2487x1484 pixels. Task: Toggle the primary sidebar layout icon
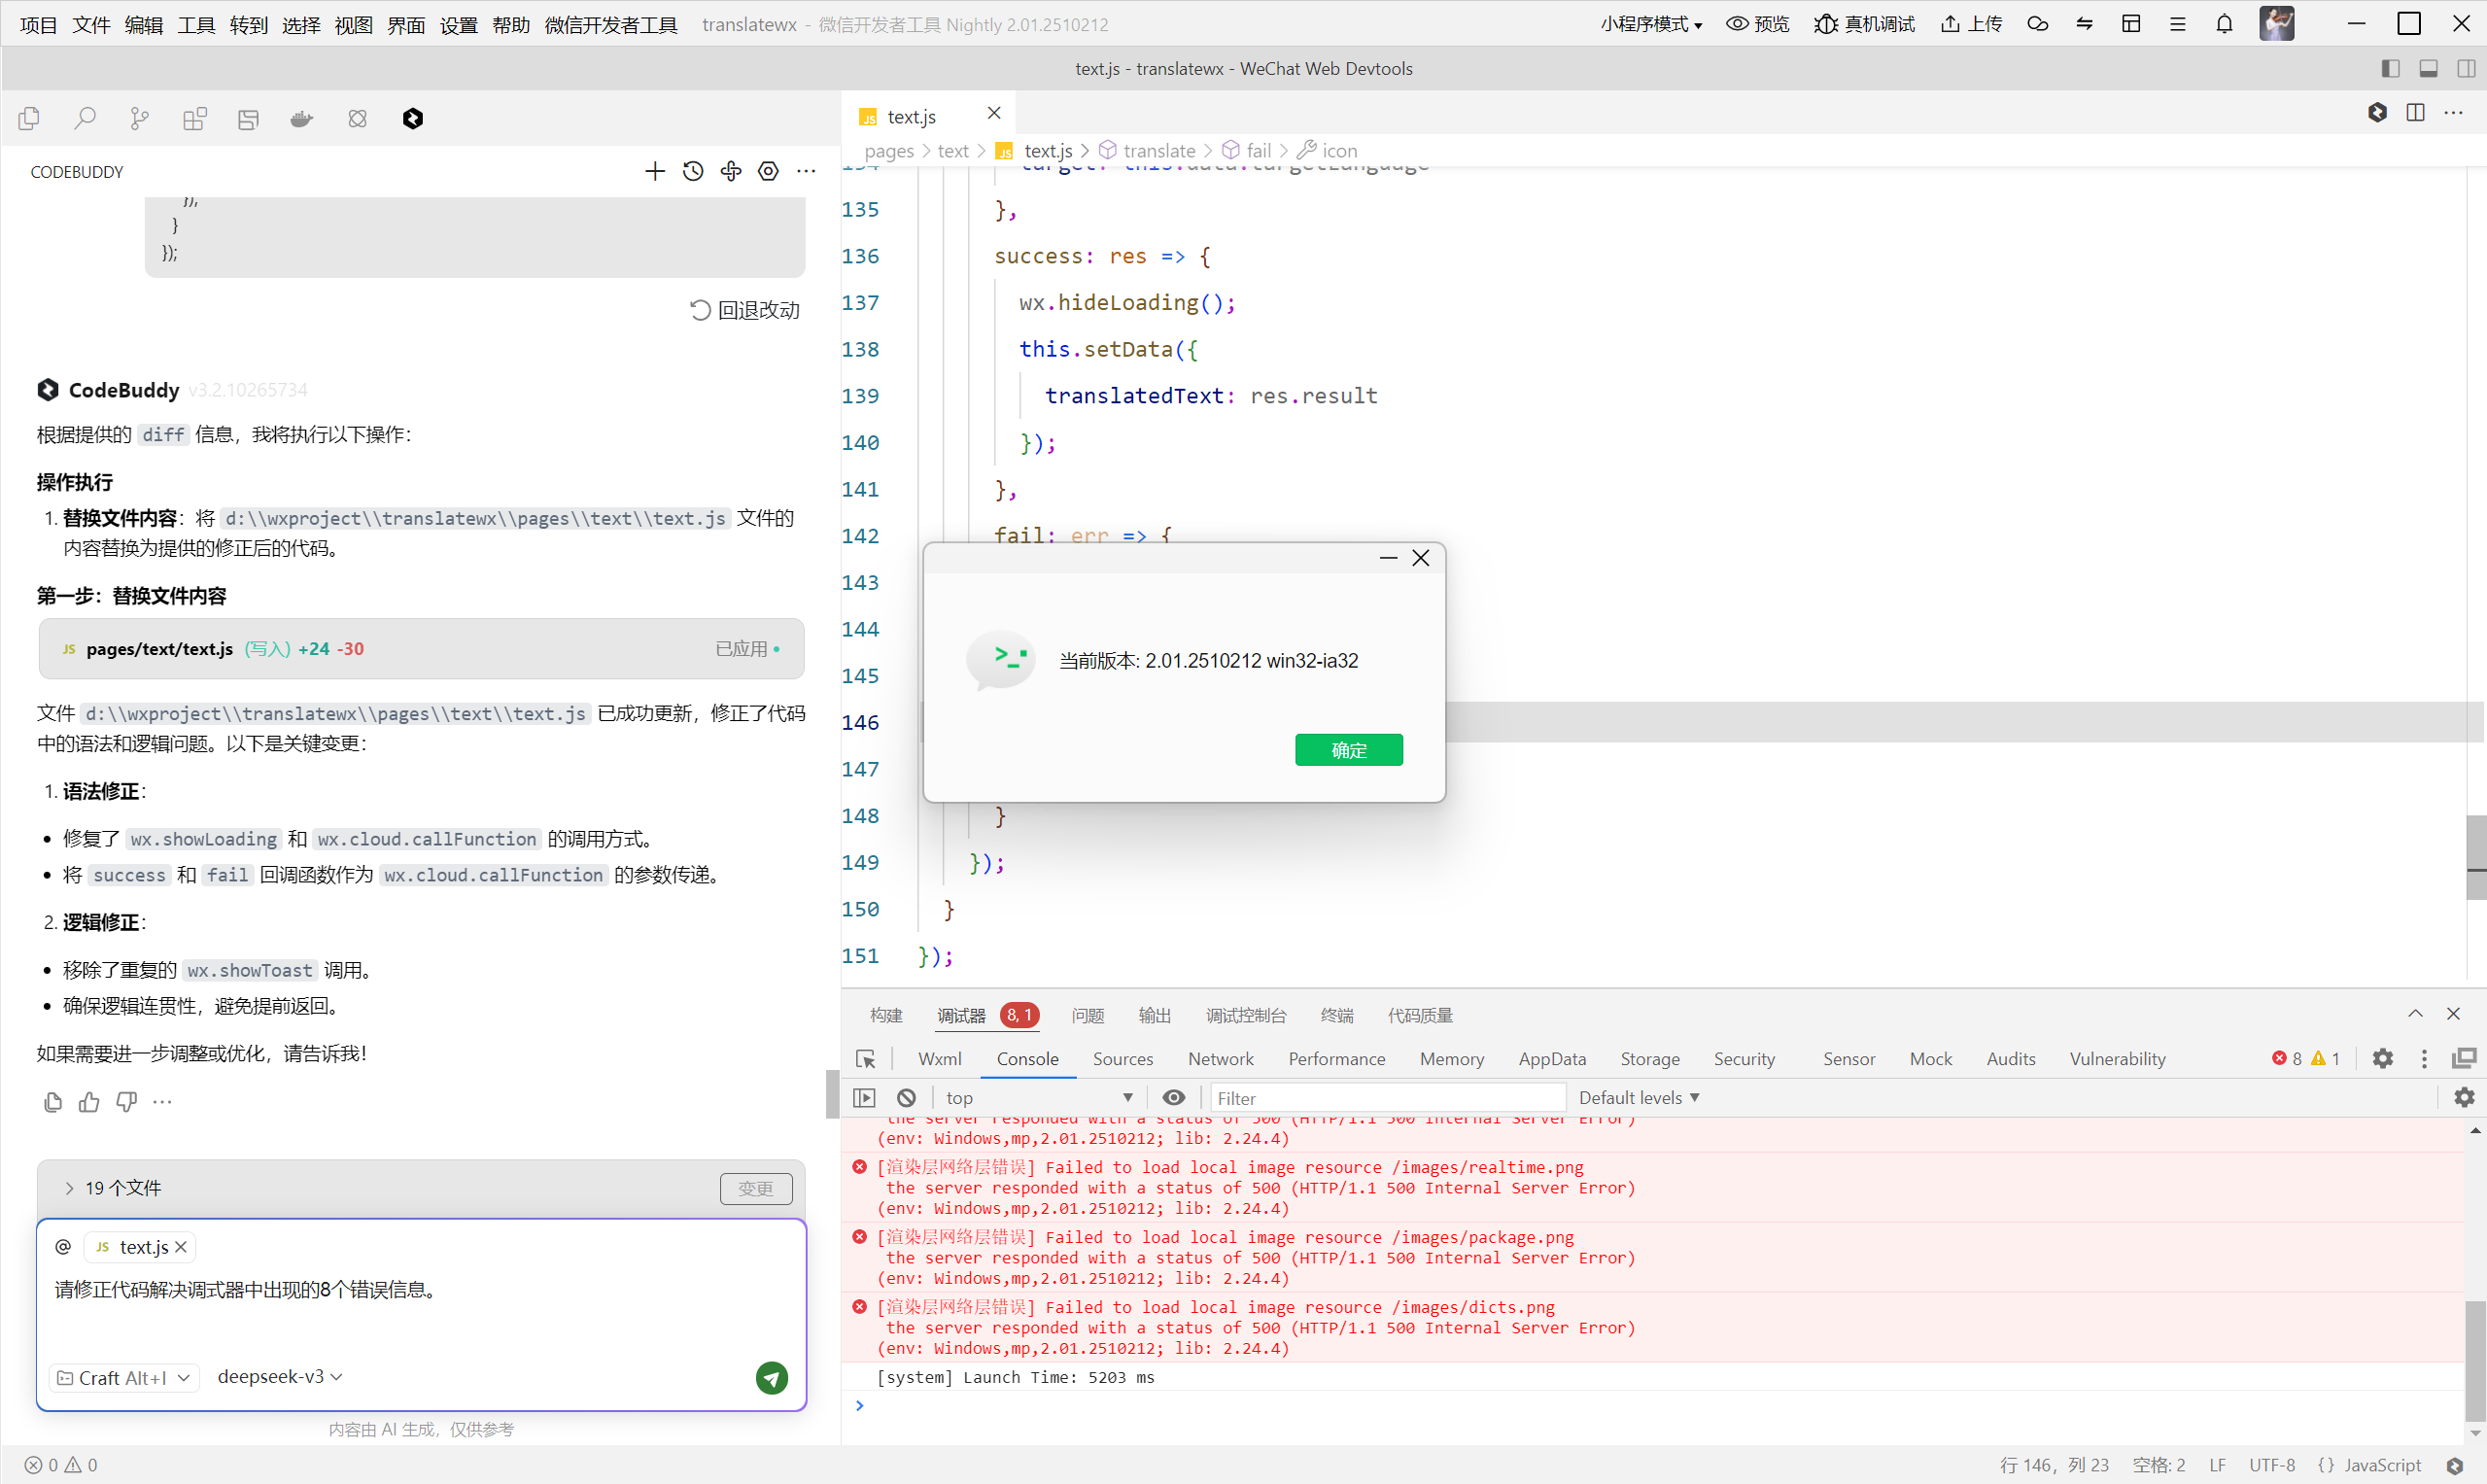click(2390, 68)
